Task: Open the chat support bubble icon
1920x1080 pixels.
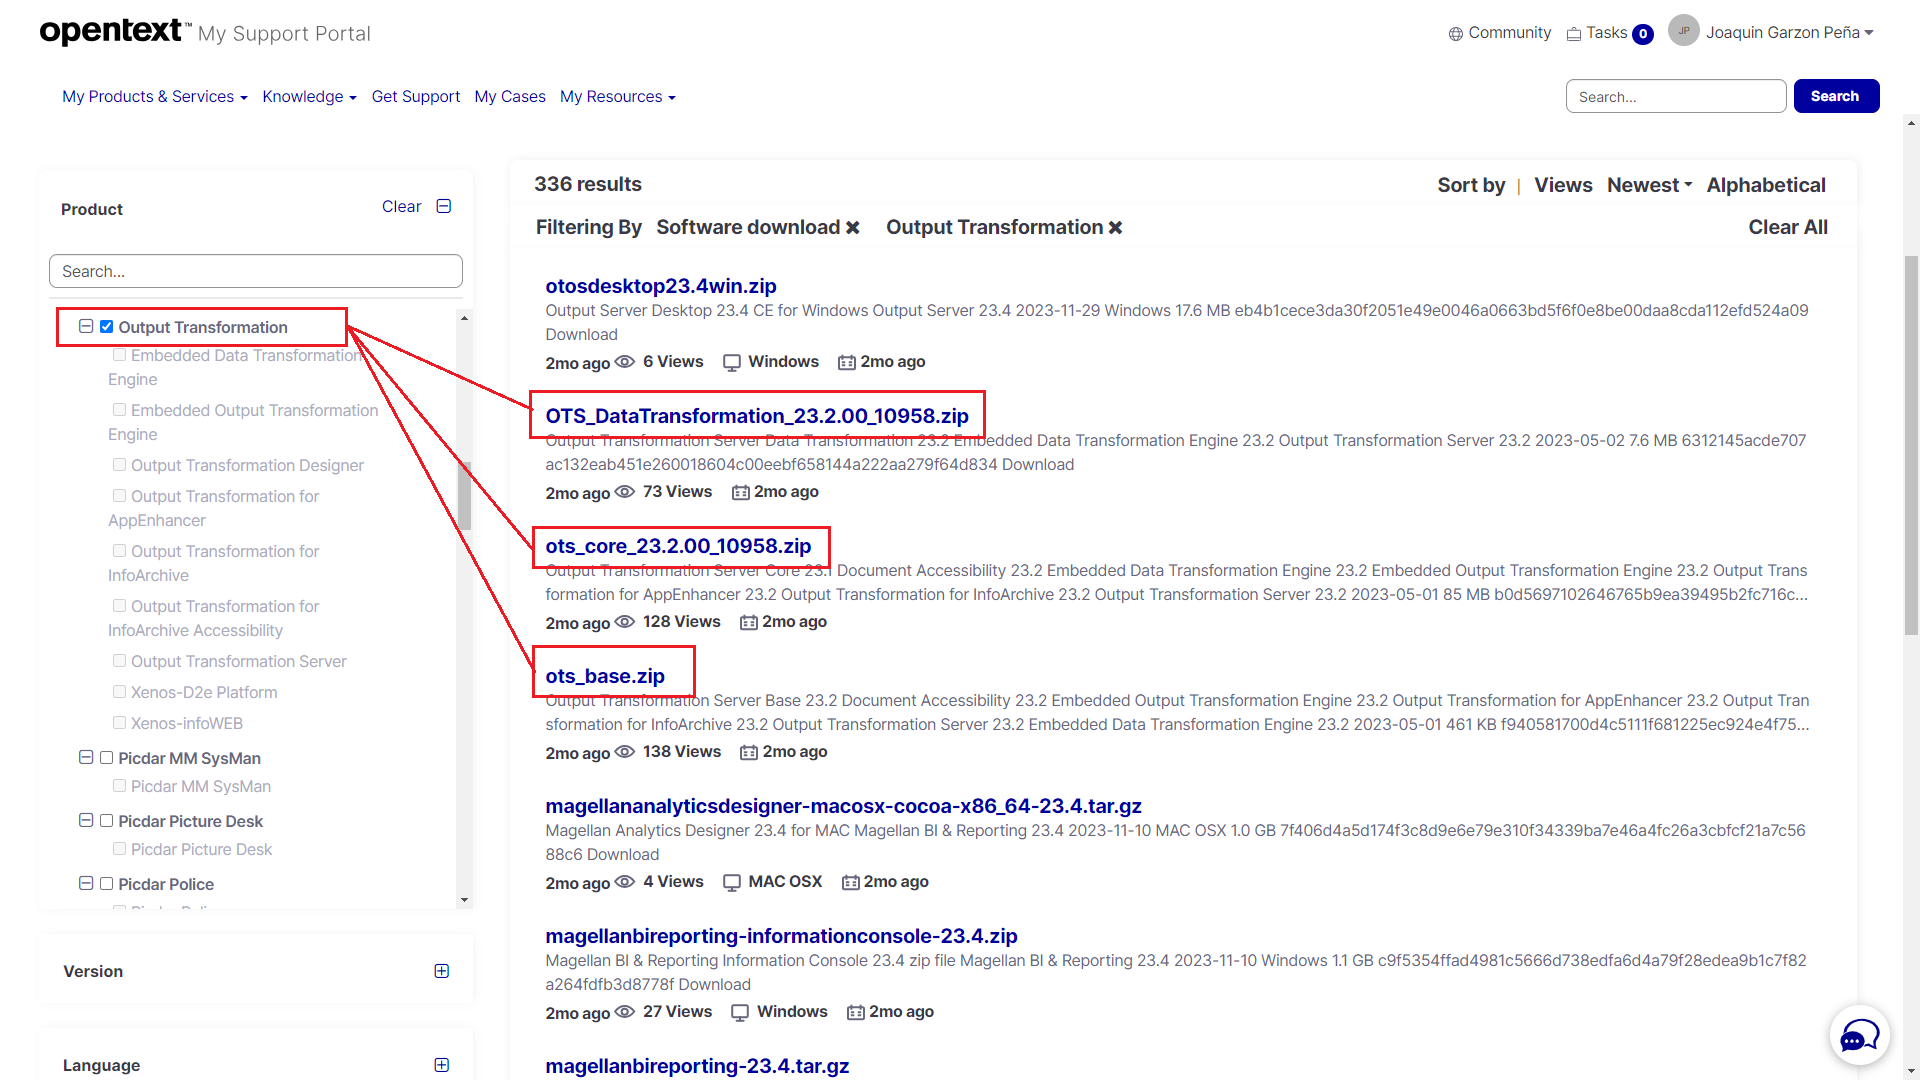Action: (x=1859, y=1036)
